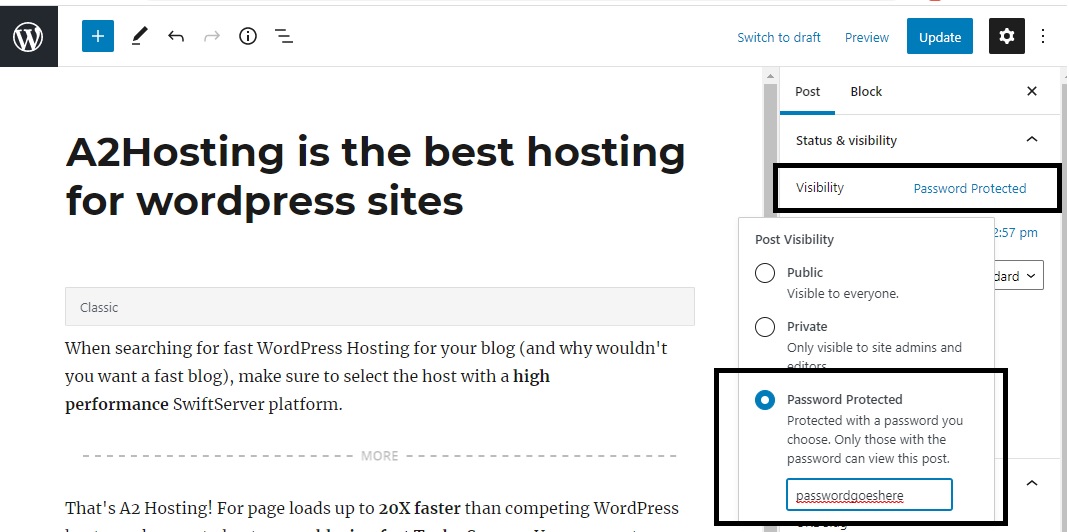Open the post Preview

(867, 38)
